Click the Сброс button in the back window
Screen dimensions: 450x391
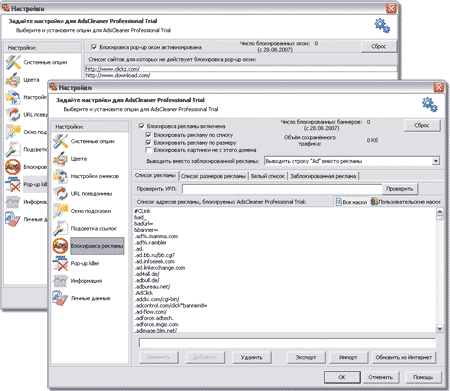pyautogui.click(x=379, y=46)
